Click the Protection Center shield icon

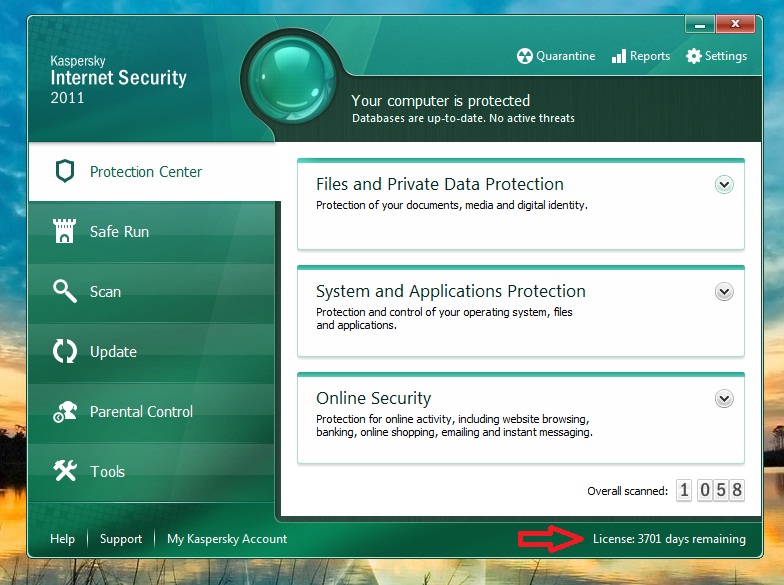point(65,171)
